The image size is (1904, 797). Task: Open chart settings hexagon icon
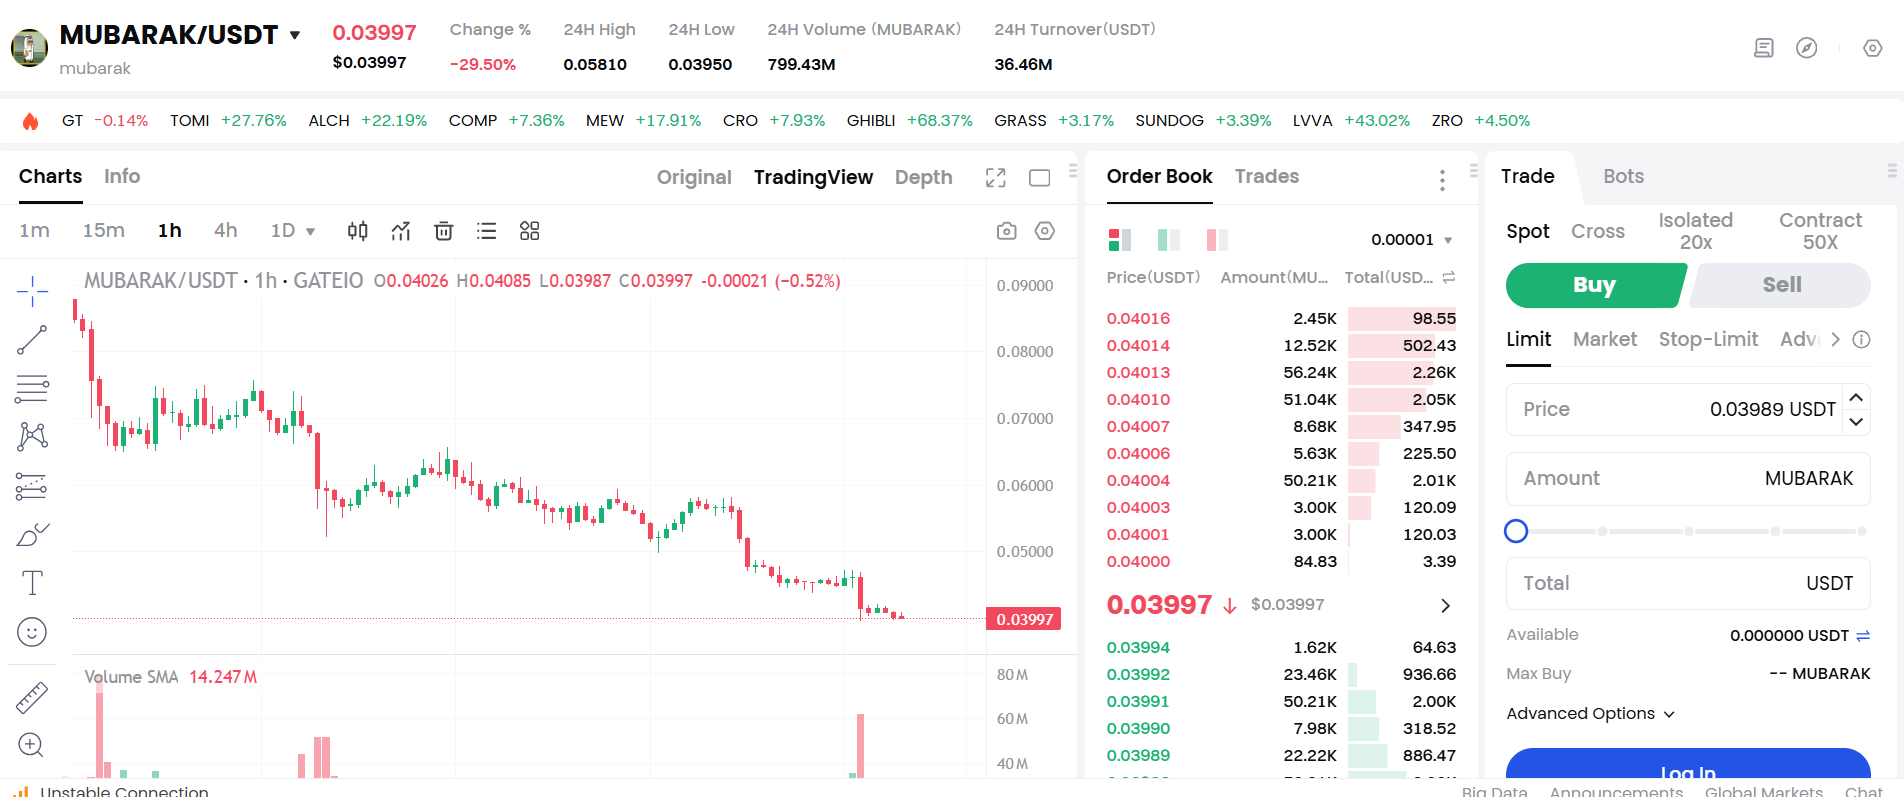click(x=1045, y=231)
